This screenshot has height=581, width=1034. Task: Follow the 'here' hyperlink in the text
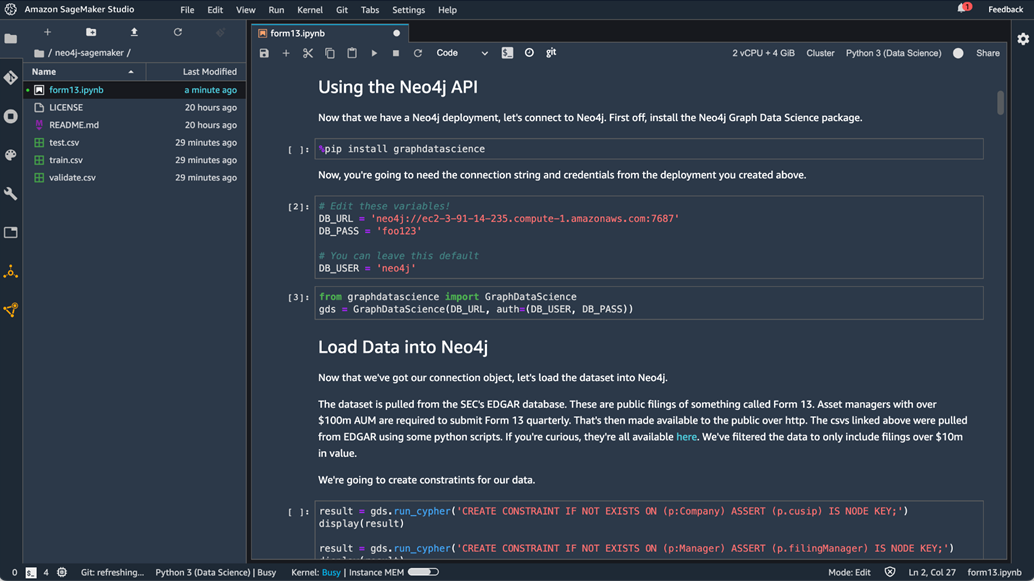tap(686, 437)
